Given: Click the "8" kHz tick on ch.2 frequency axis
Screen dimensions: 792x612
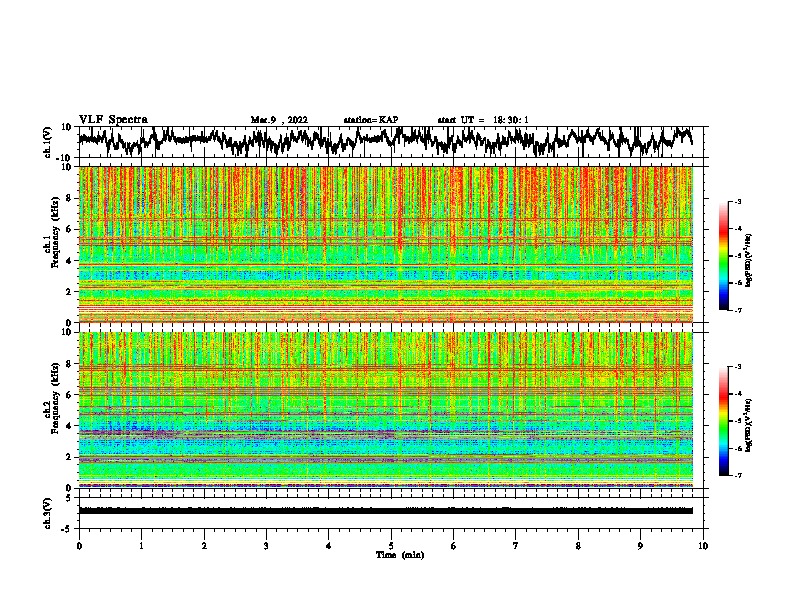Looking at the screenshot, I should (x=70, y=364).
